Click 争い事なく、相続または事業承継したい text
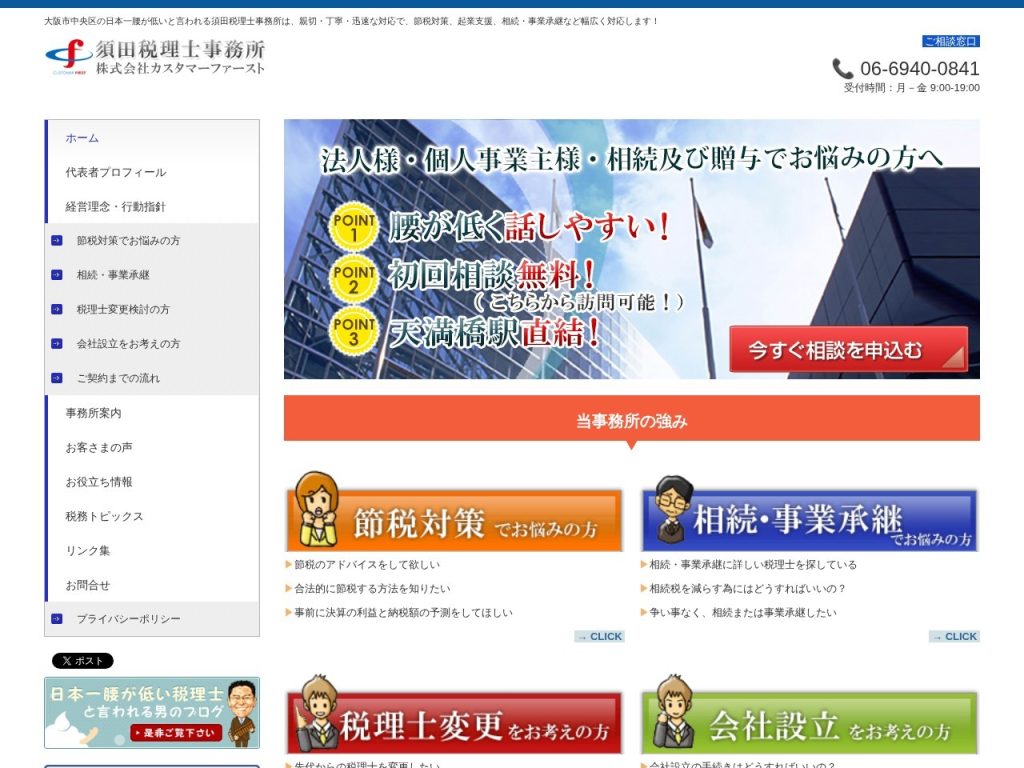This screenshot has width=1024, height=768. [x=743, y=613]
